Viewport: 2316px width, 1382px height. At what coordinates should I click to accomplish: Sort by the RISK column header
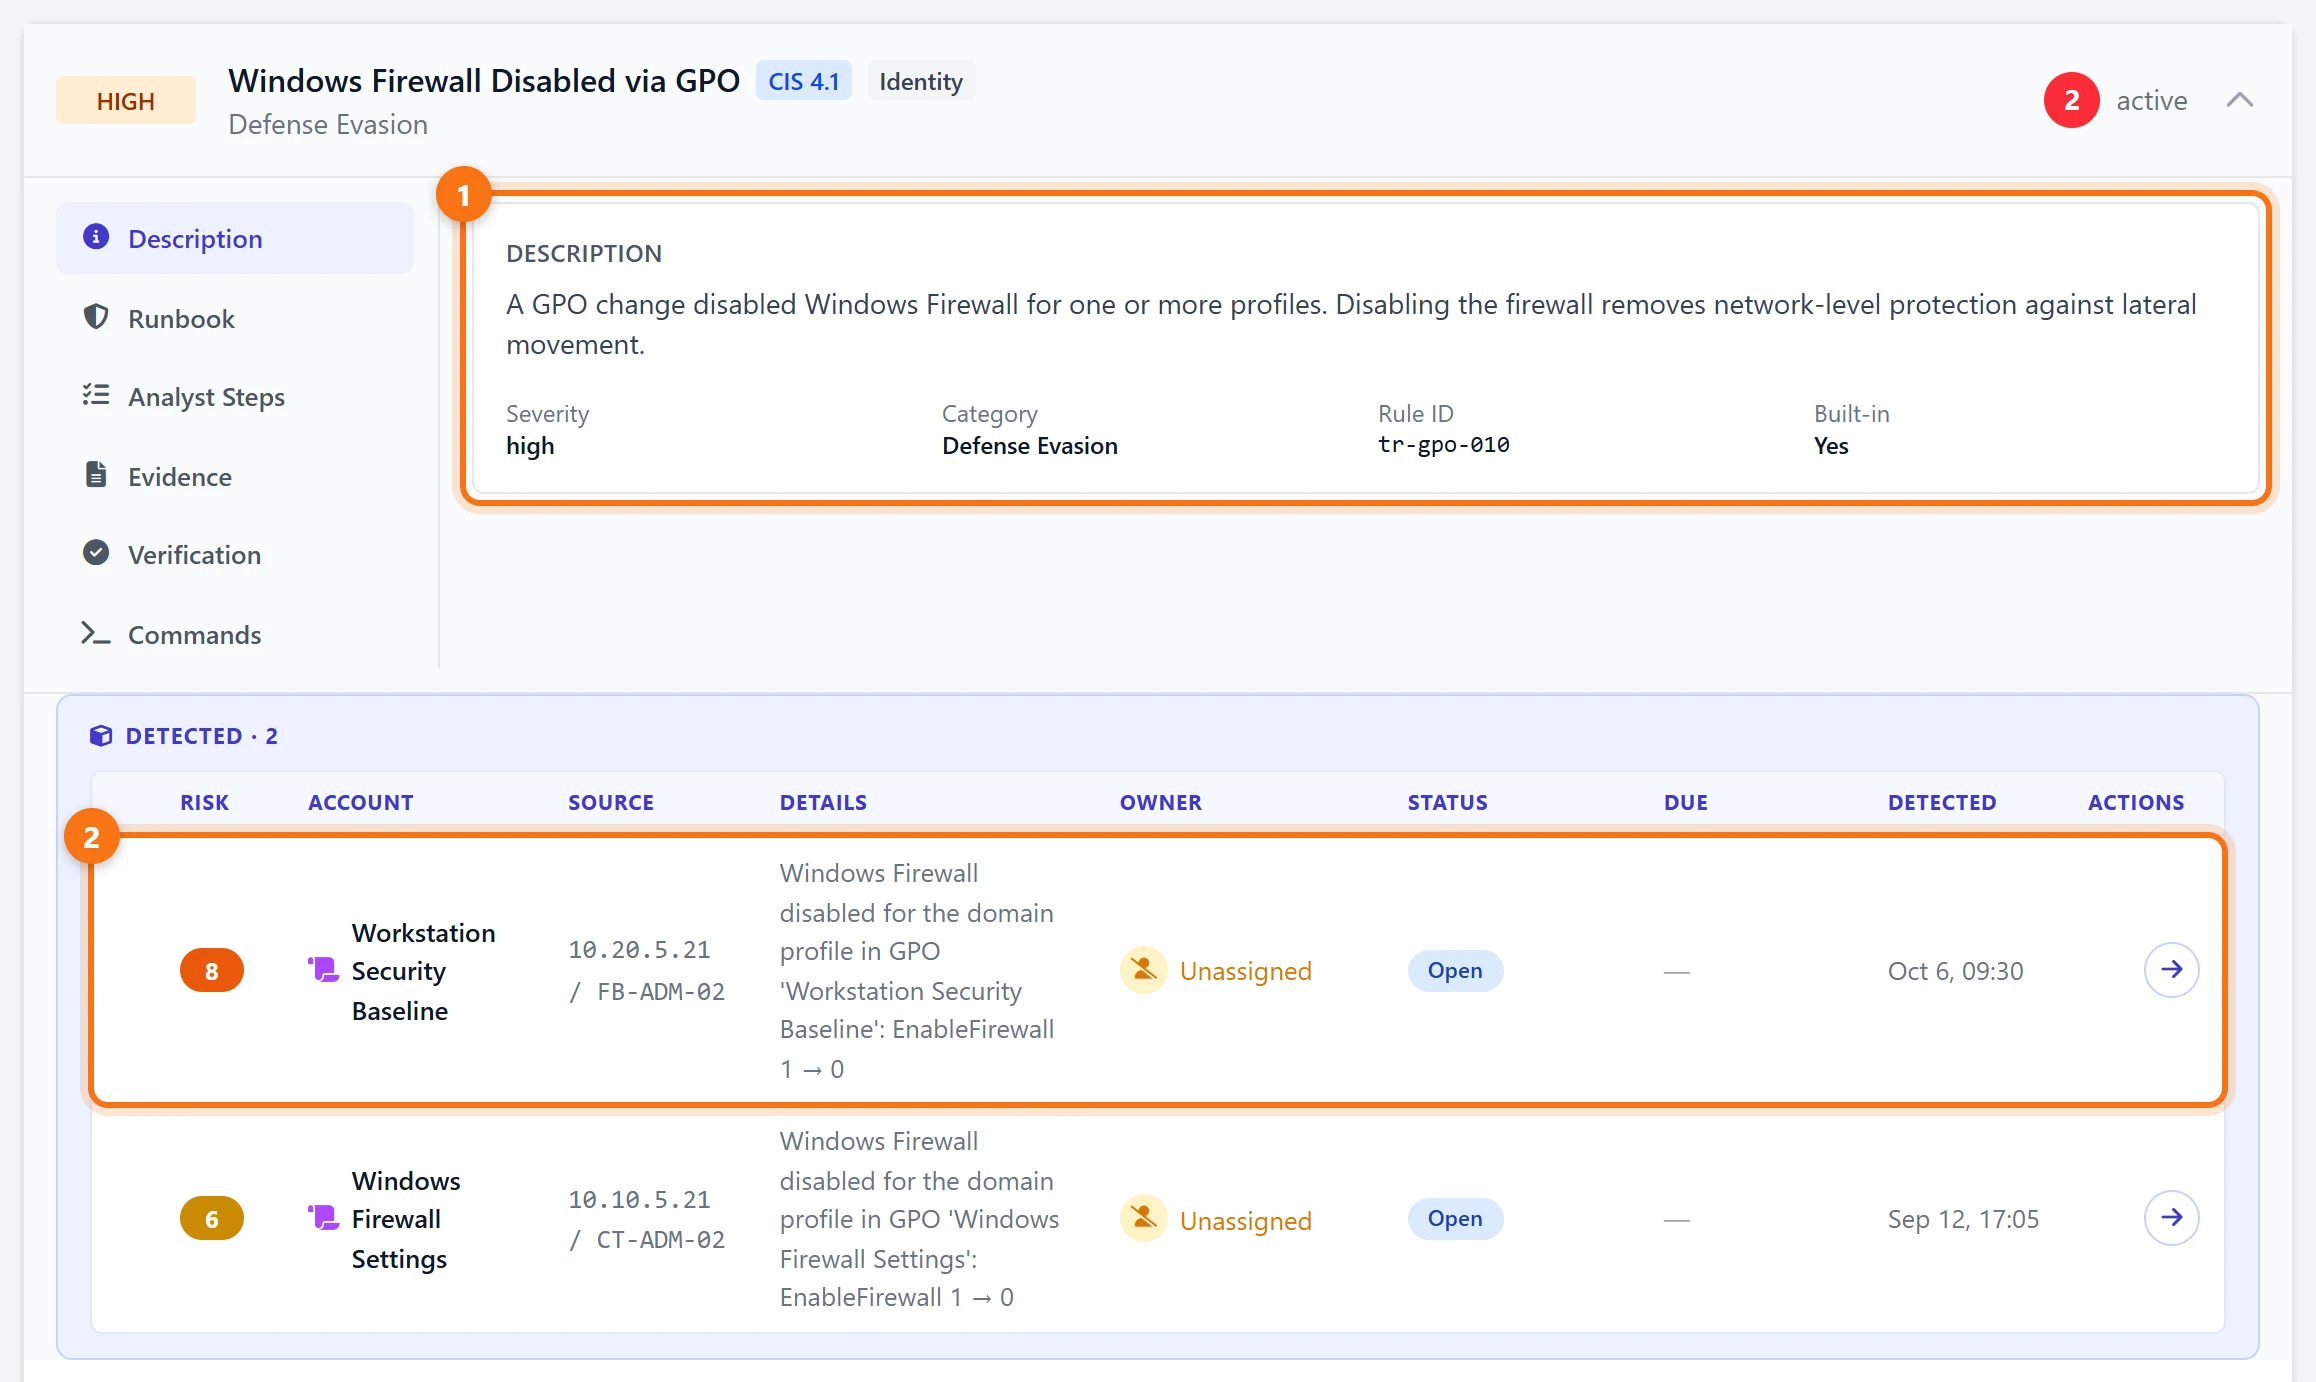[204, 802]
